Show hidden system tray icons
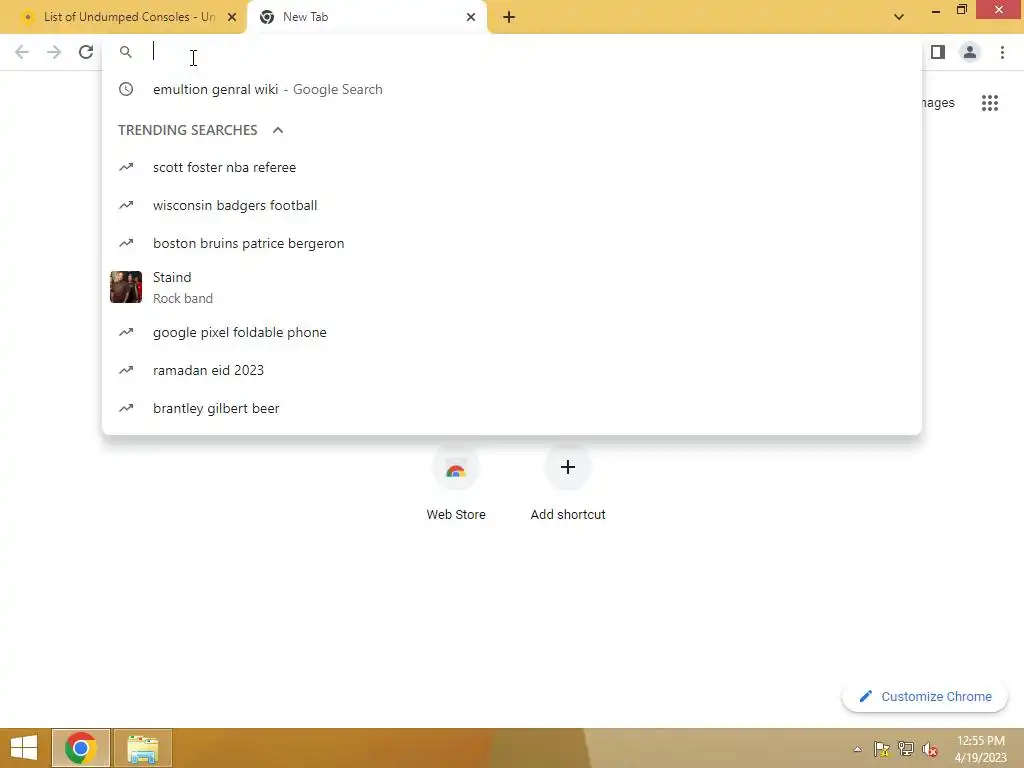Image resolution: width=1024 pixels, height=768 pixels. click(x=857, y=749)
